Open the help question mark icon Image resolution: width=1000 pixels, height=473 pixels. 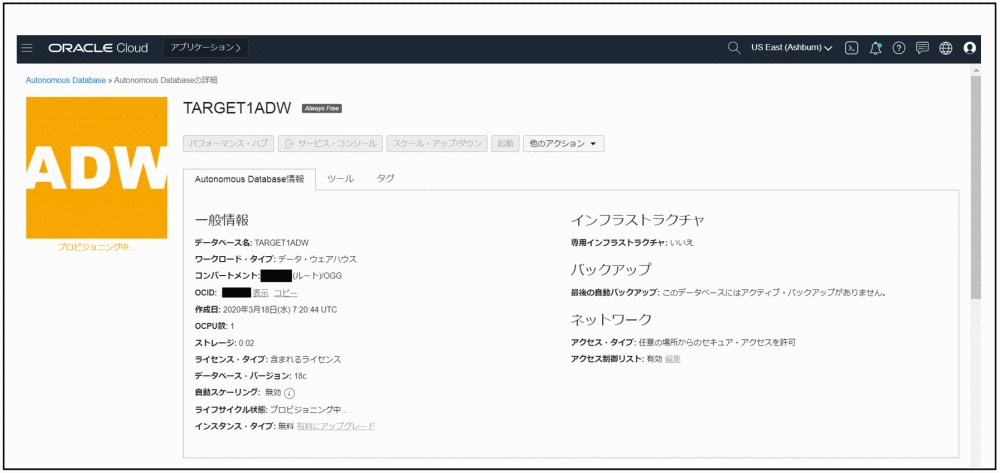(899, 48)
